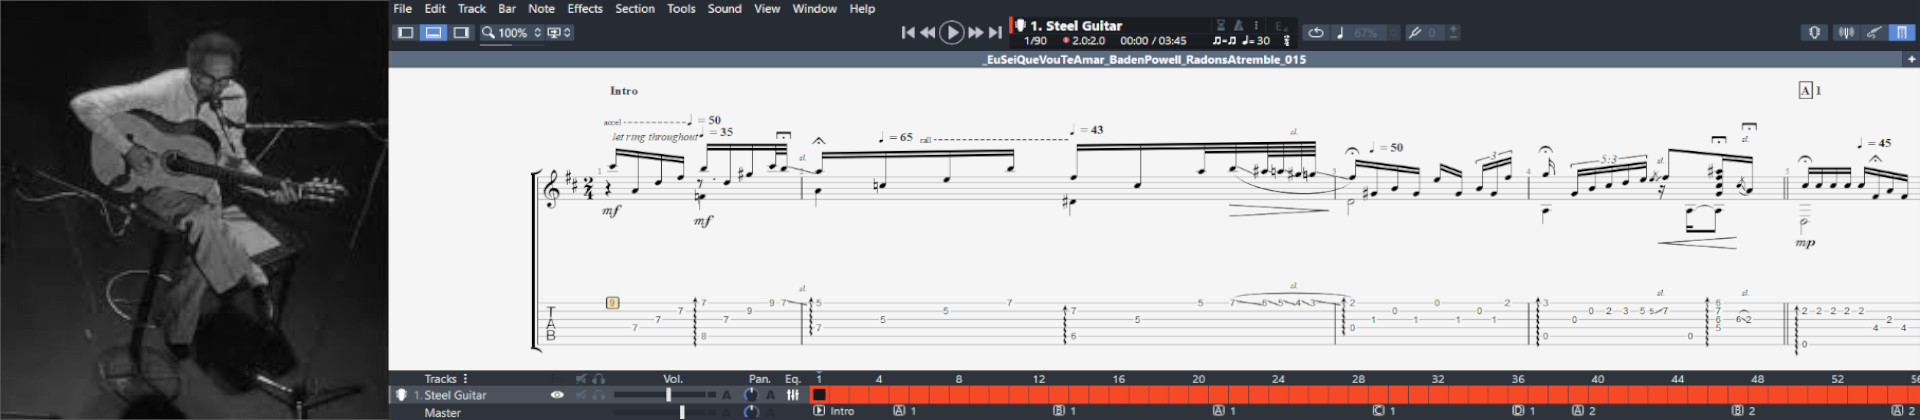Click the transposition tuning fork icon
Screen dimensions: 1920x420
coord(1414,33)
